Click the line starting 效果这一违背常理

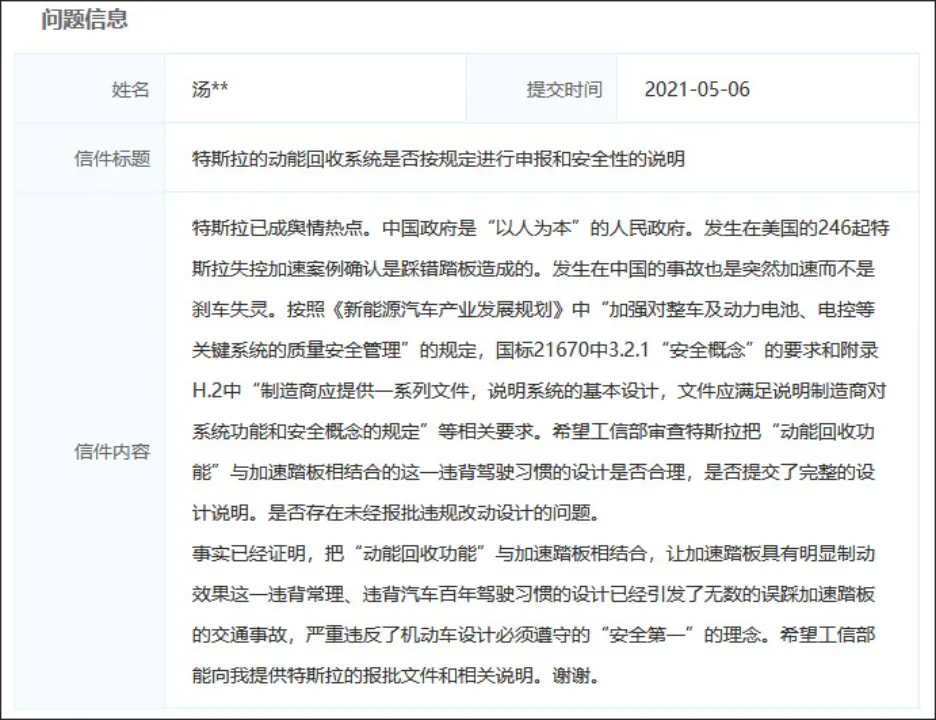click(533, 594)
